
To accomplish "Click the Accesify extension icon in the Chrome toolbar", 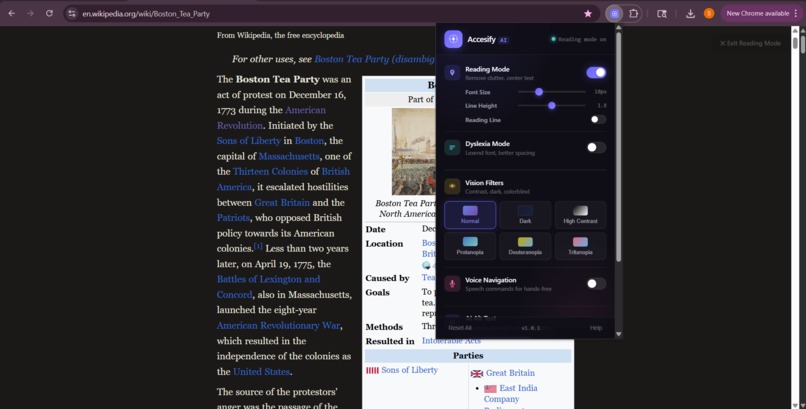I will coord(614,14).
